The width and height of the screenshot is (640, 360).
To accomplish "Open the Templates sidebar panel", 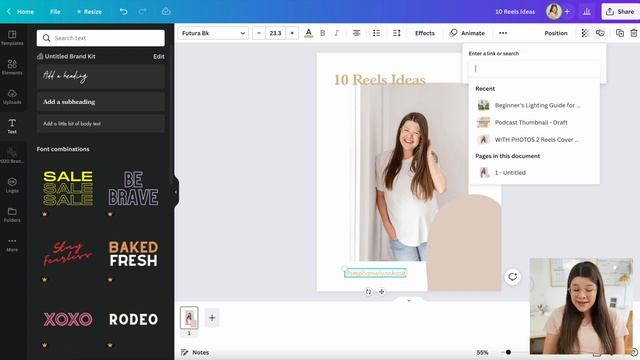I will pos(12,38).
